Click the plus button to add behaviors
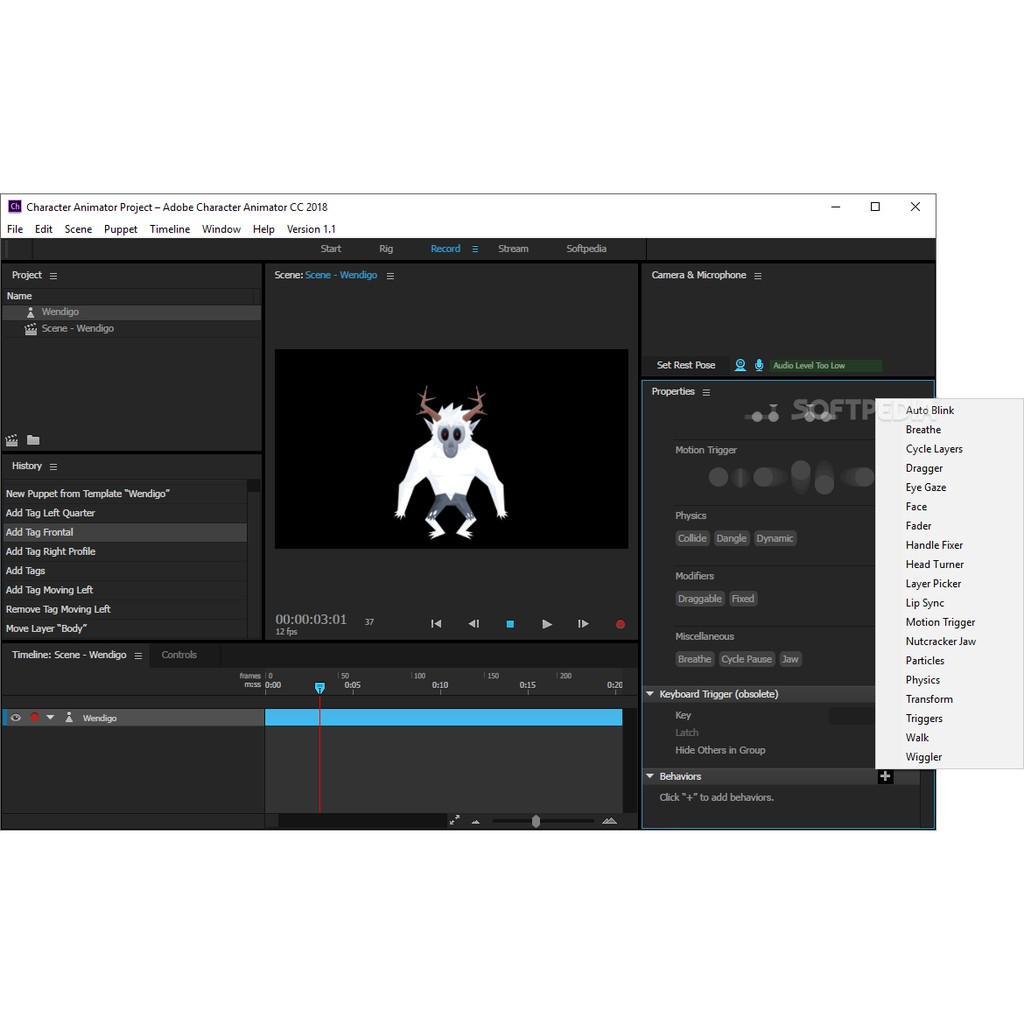Image resolution: width=1024 pixels, height=1024 pixels. 885,776
